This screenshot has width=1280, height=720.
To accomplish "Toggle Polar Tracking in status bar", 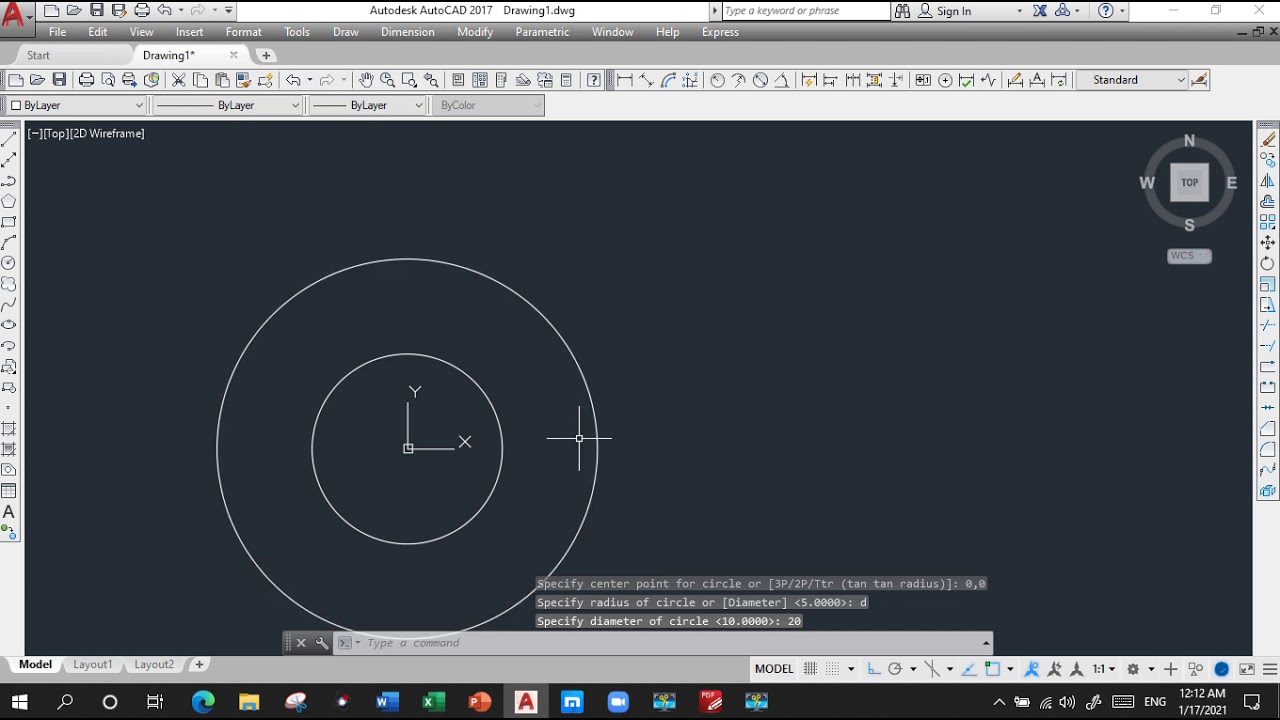I will coord(895,669).
